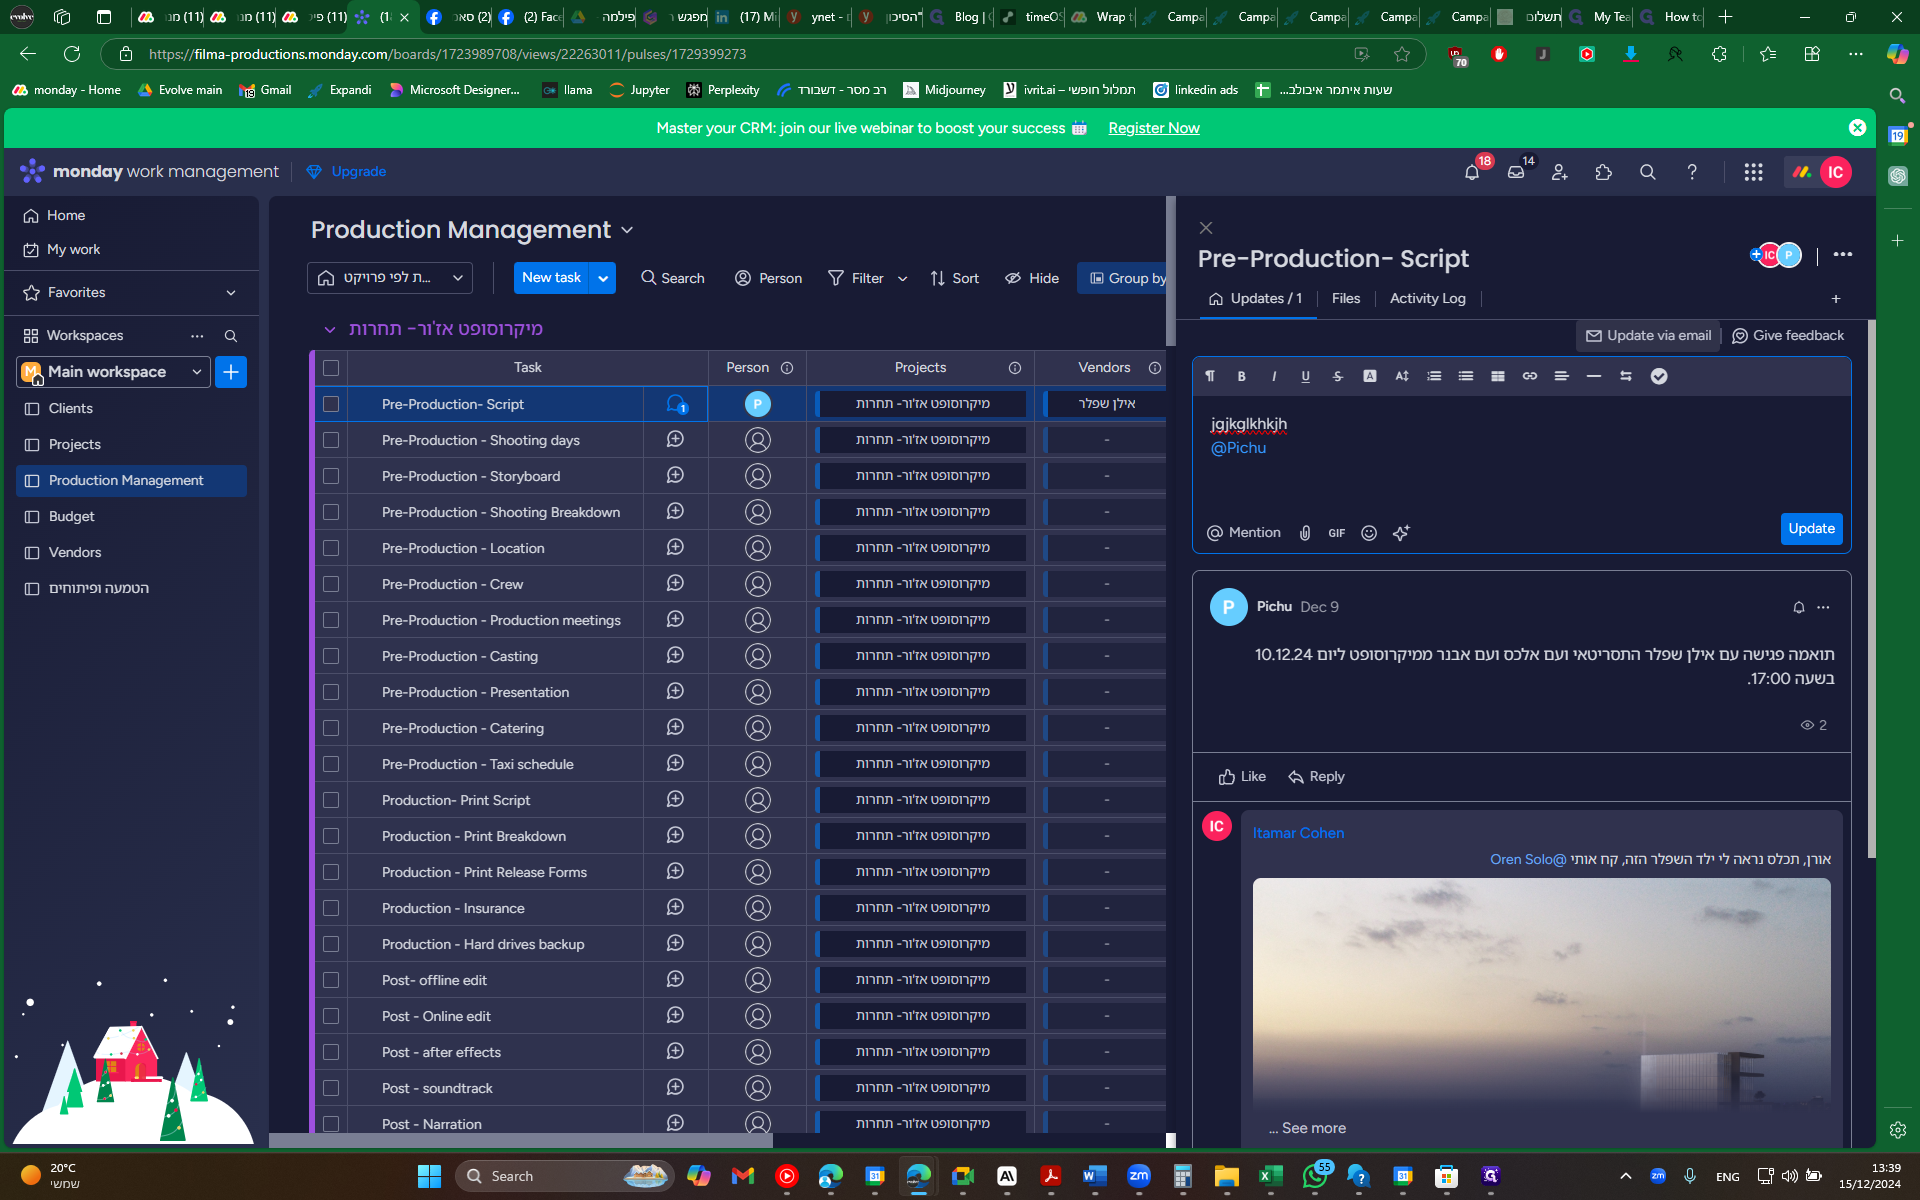
Task: Expand the New task dropdown arrow
Action: 603,278
